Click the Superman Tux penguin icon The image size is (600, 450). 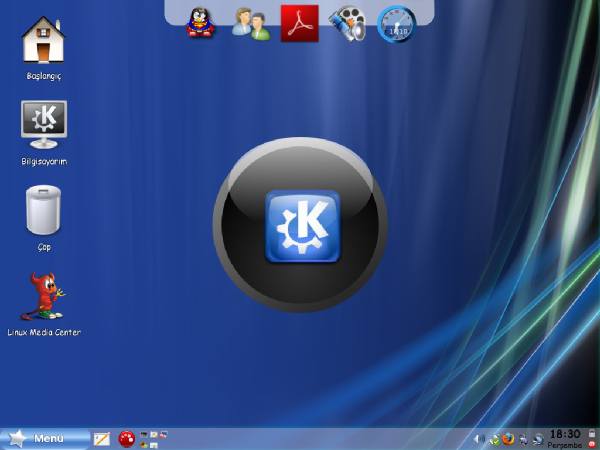coord(200,23)
